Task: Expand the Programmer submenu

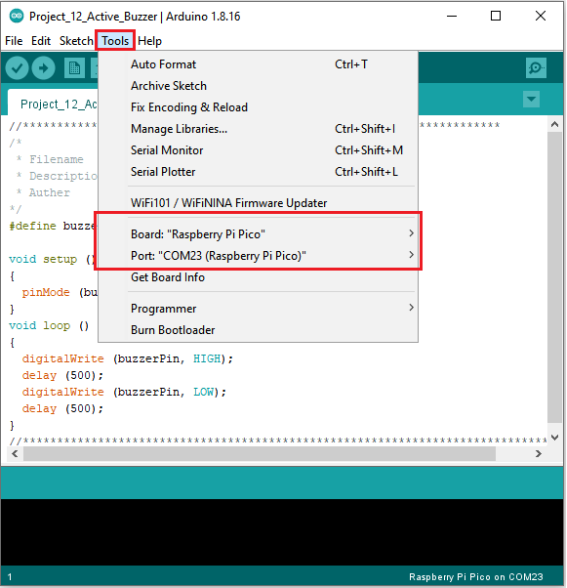Action: pos(273,308)
